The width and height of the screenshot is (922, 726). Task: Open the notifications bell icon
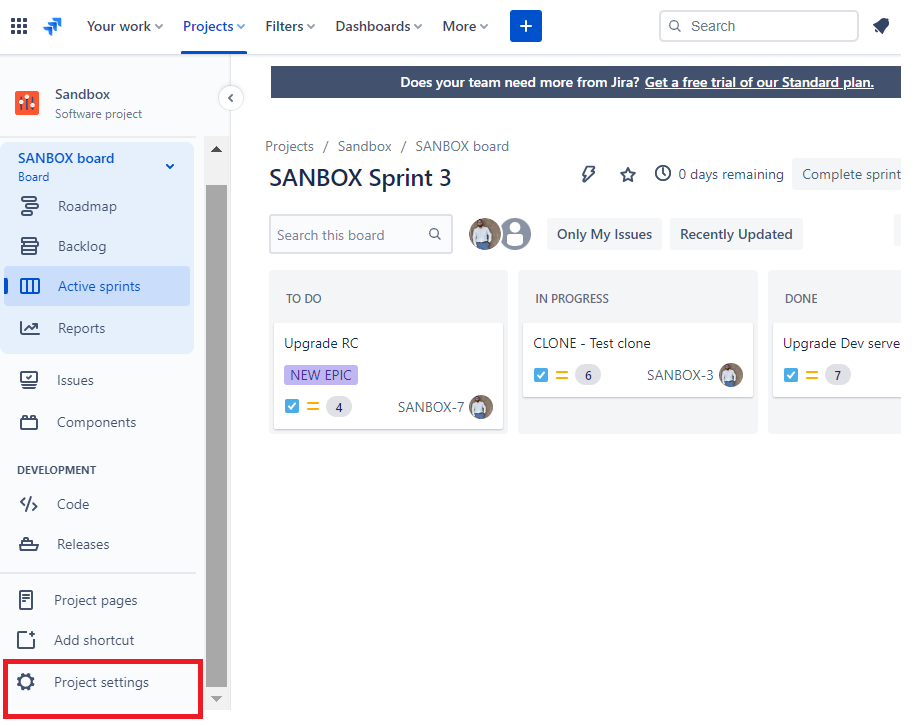click(881, 26)
